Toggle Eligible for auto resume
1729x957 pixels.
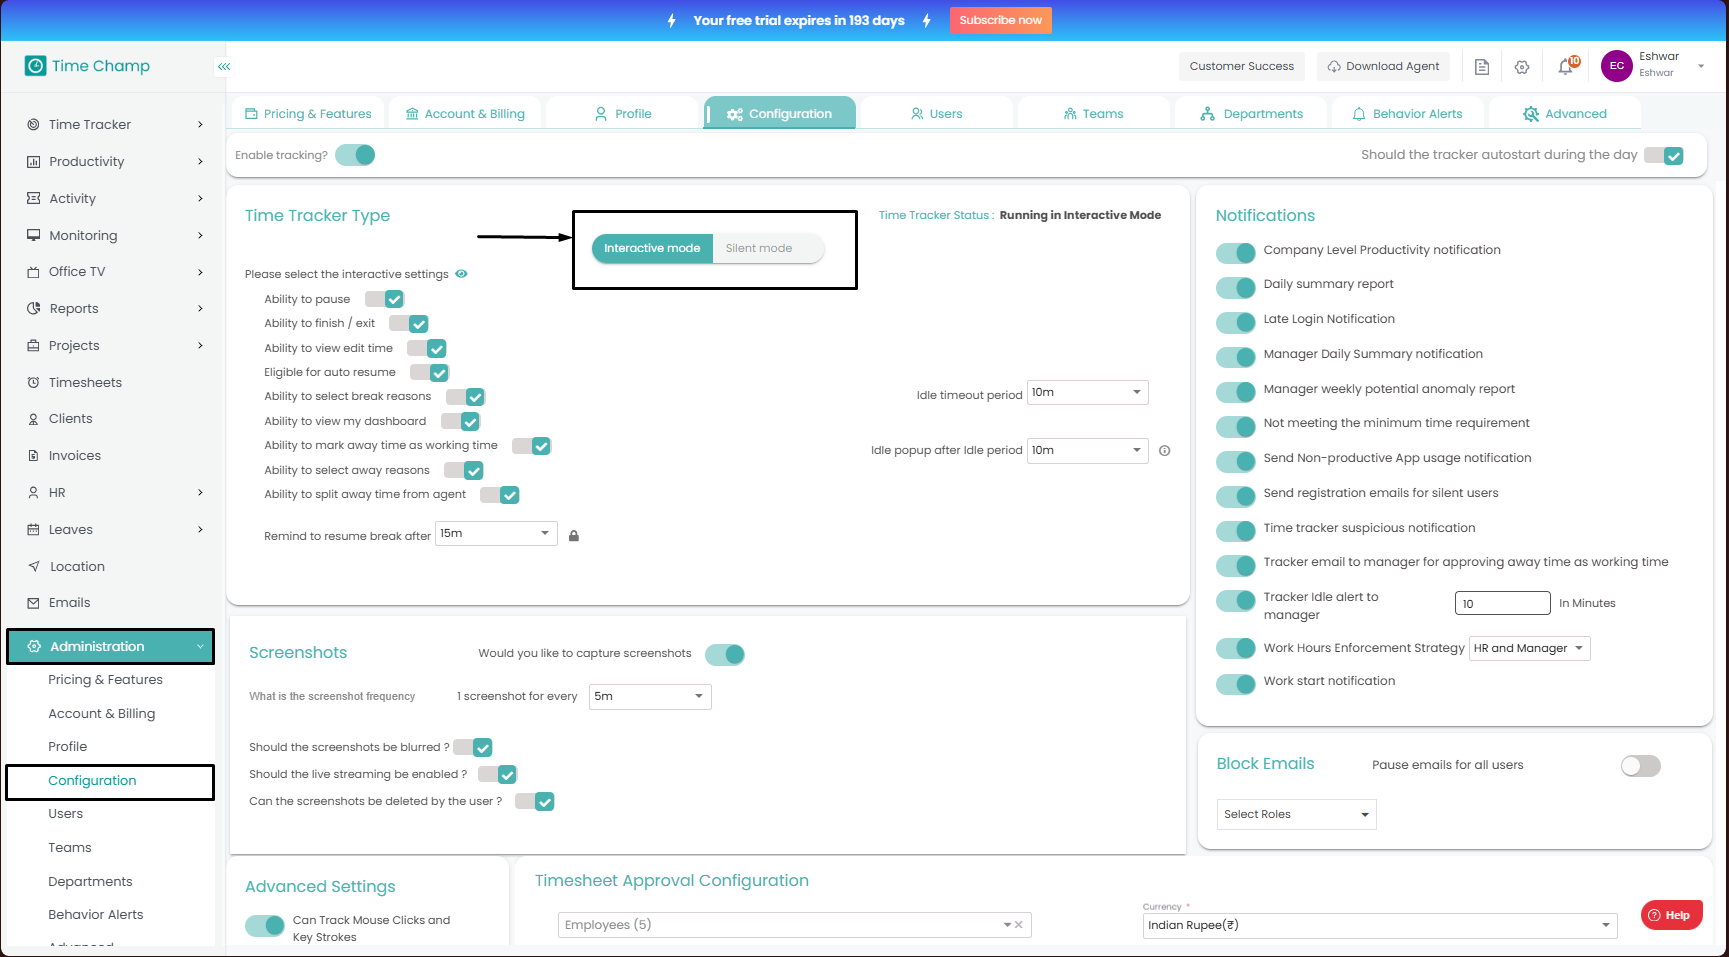click(x=430, y=373)
